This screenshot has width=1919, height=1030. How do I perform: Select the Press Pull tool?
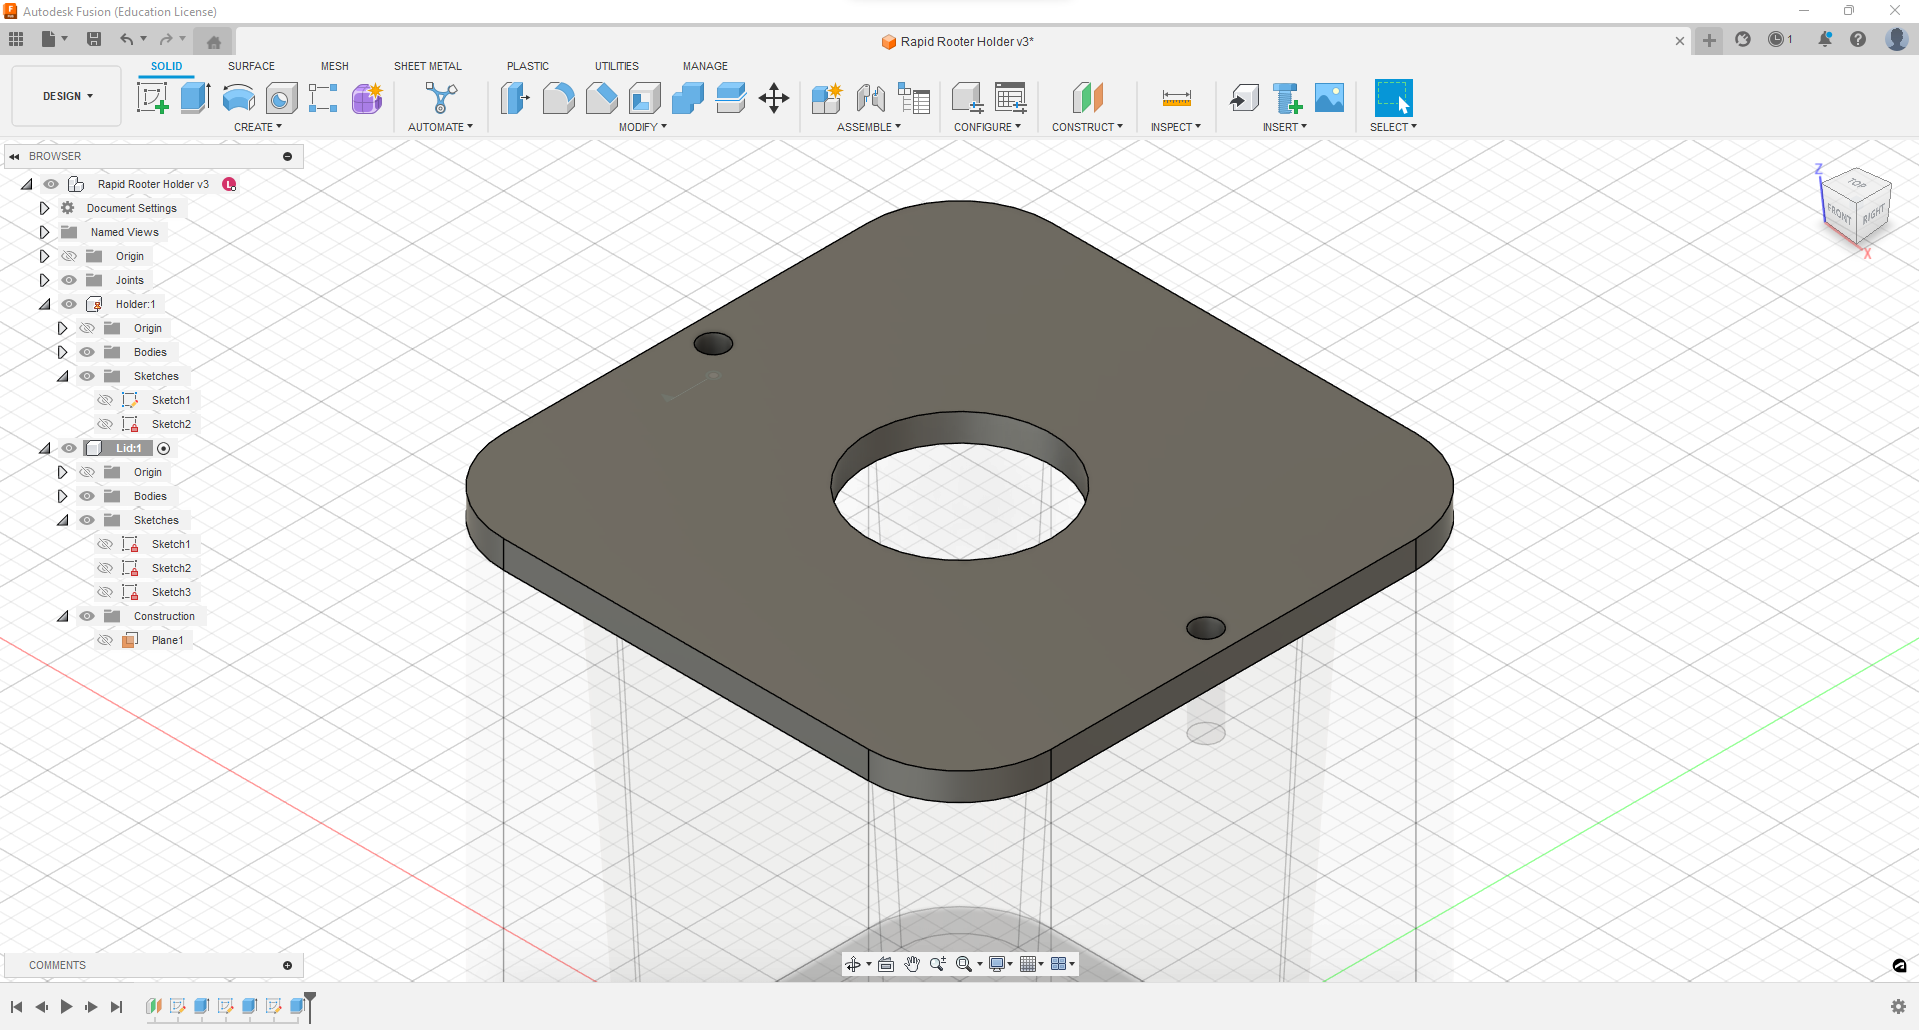[515, 98]
